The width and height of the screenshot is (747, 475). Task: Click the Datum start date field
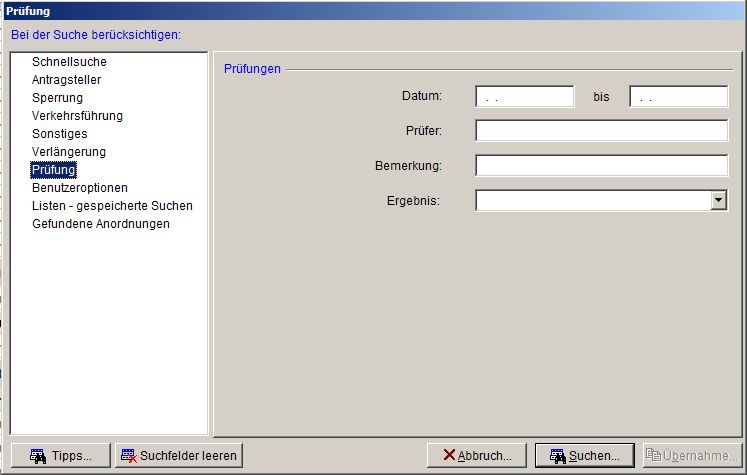click(525, 97)
